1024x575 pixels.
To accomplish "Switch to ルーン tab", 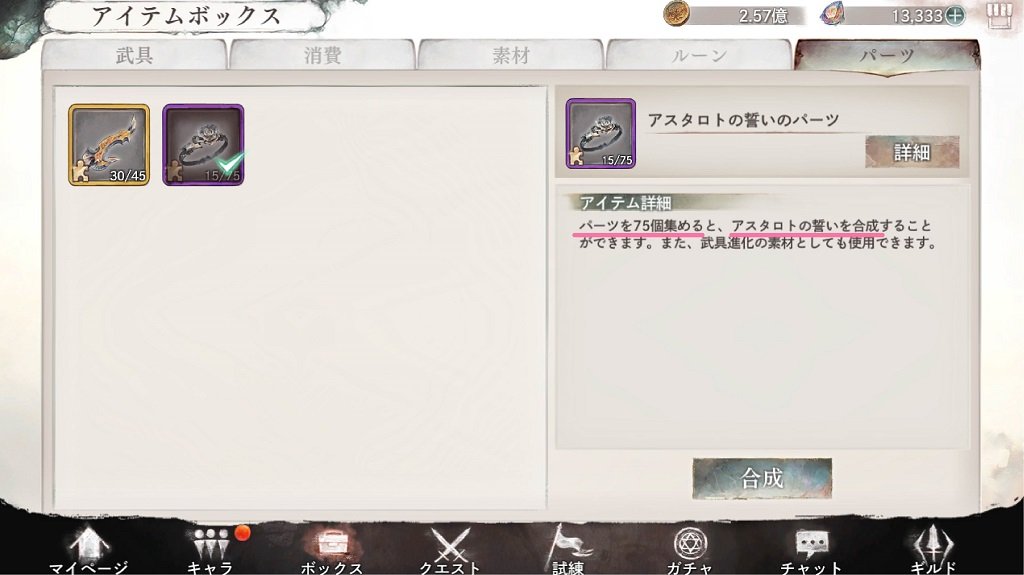I will coord(699,55).
